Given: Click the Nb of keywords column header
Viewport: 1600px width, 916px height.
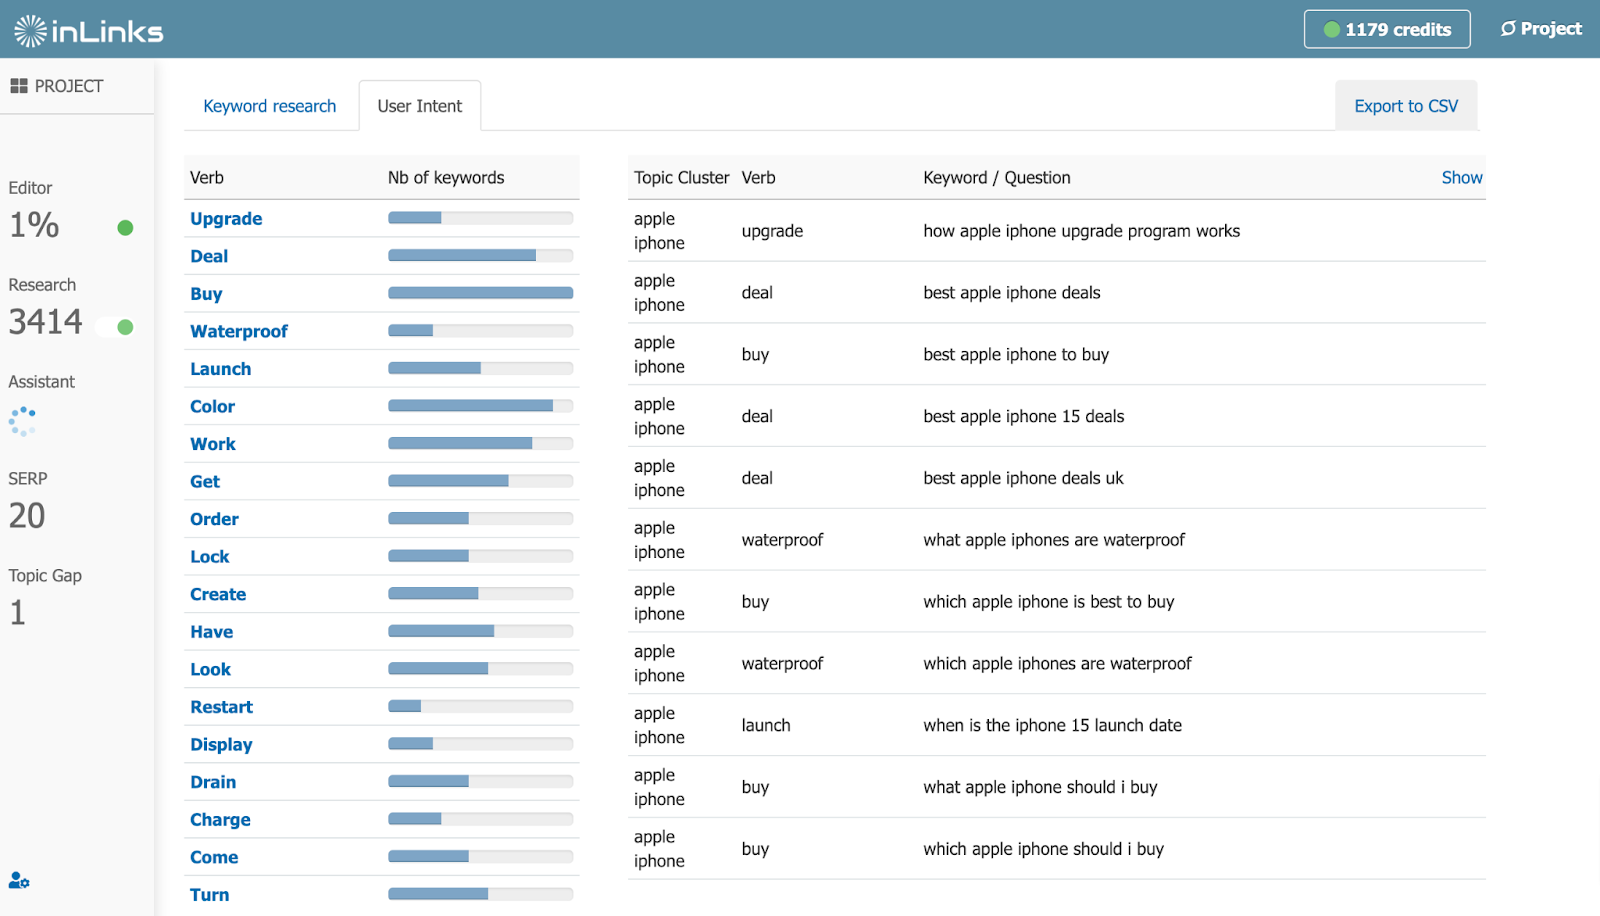Looking at the screenshot, I should click(446, 177).
